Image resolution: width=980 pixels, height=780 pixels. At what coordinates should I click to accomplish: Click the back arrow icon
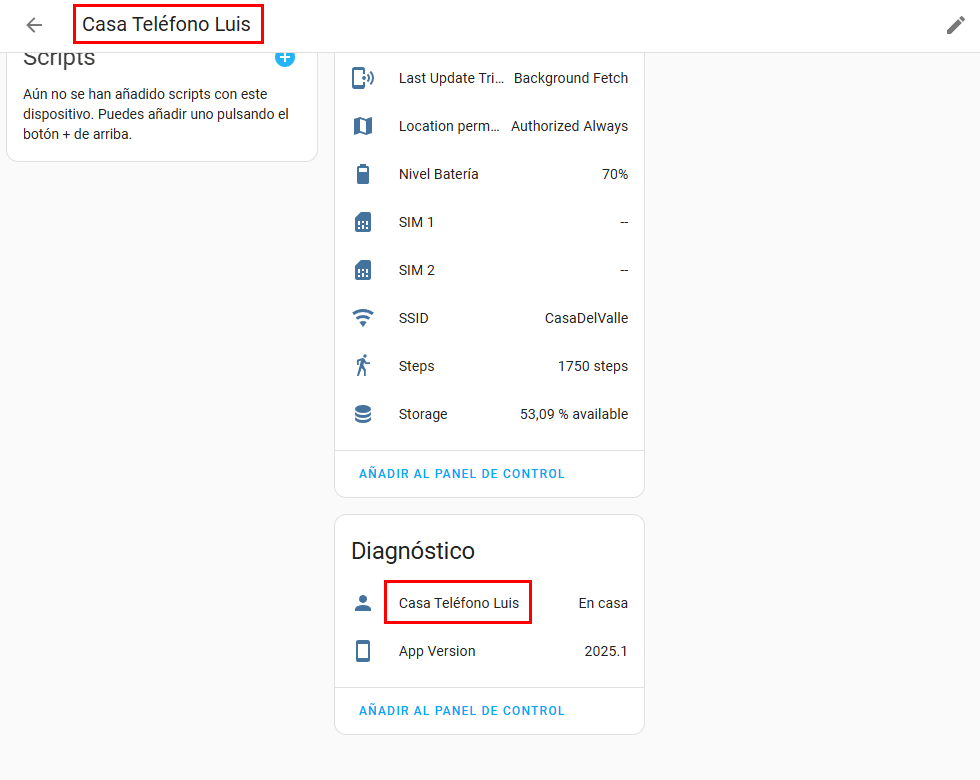[34, 25]
